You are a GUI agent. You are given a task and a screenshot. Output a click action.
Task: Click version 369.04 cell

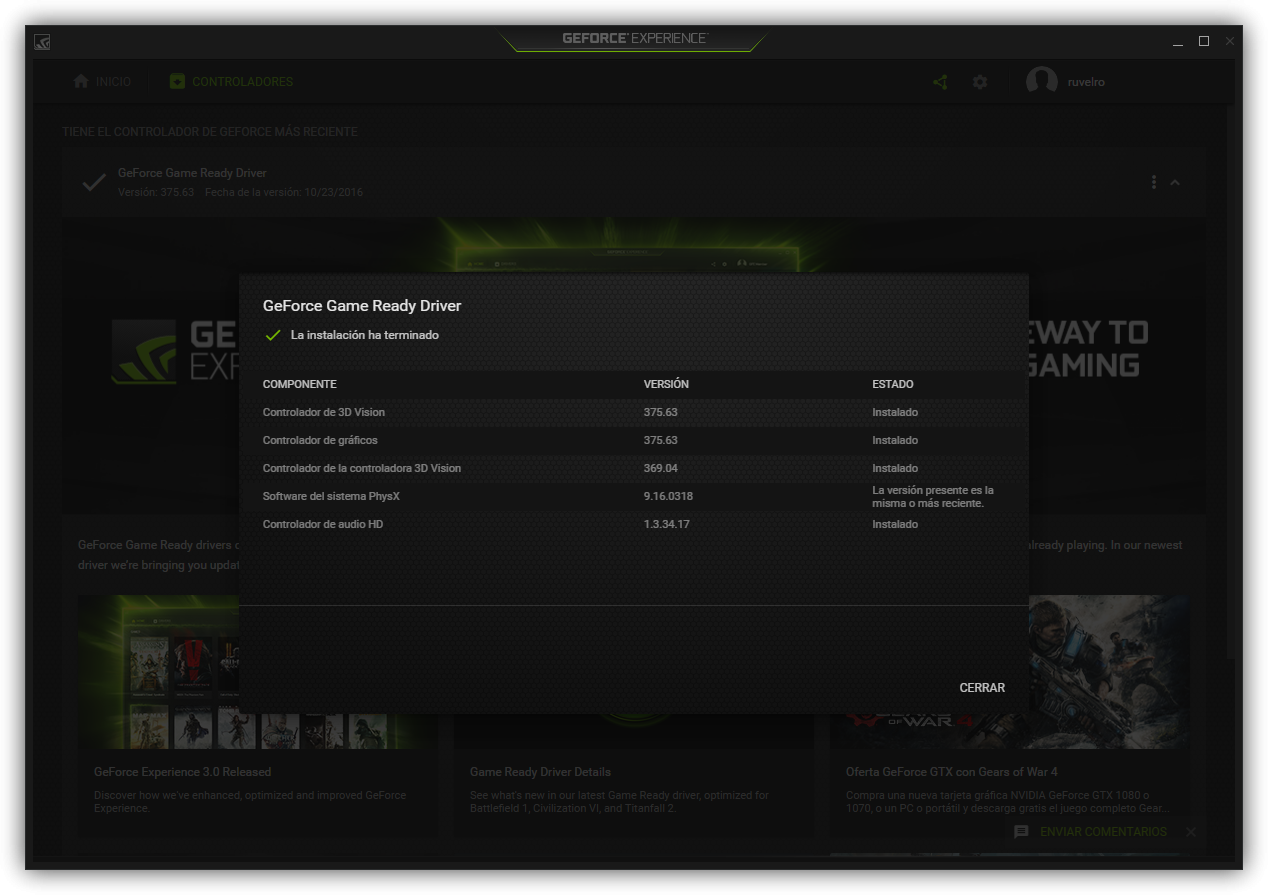pyautogui.click(x=661, y=468)
